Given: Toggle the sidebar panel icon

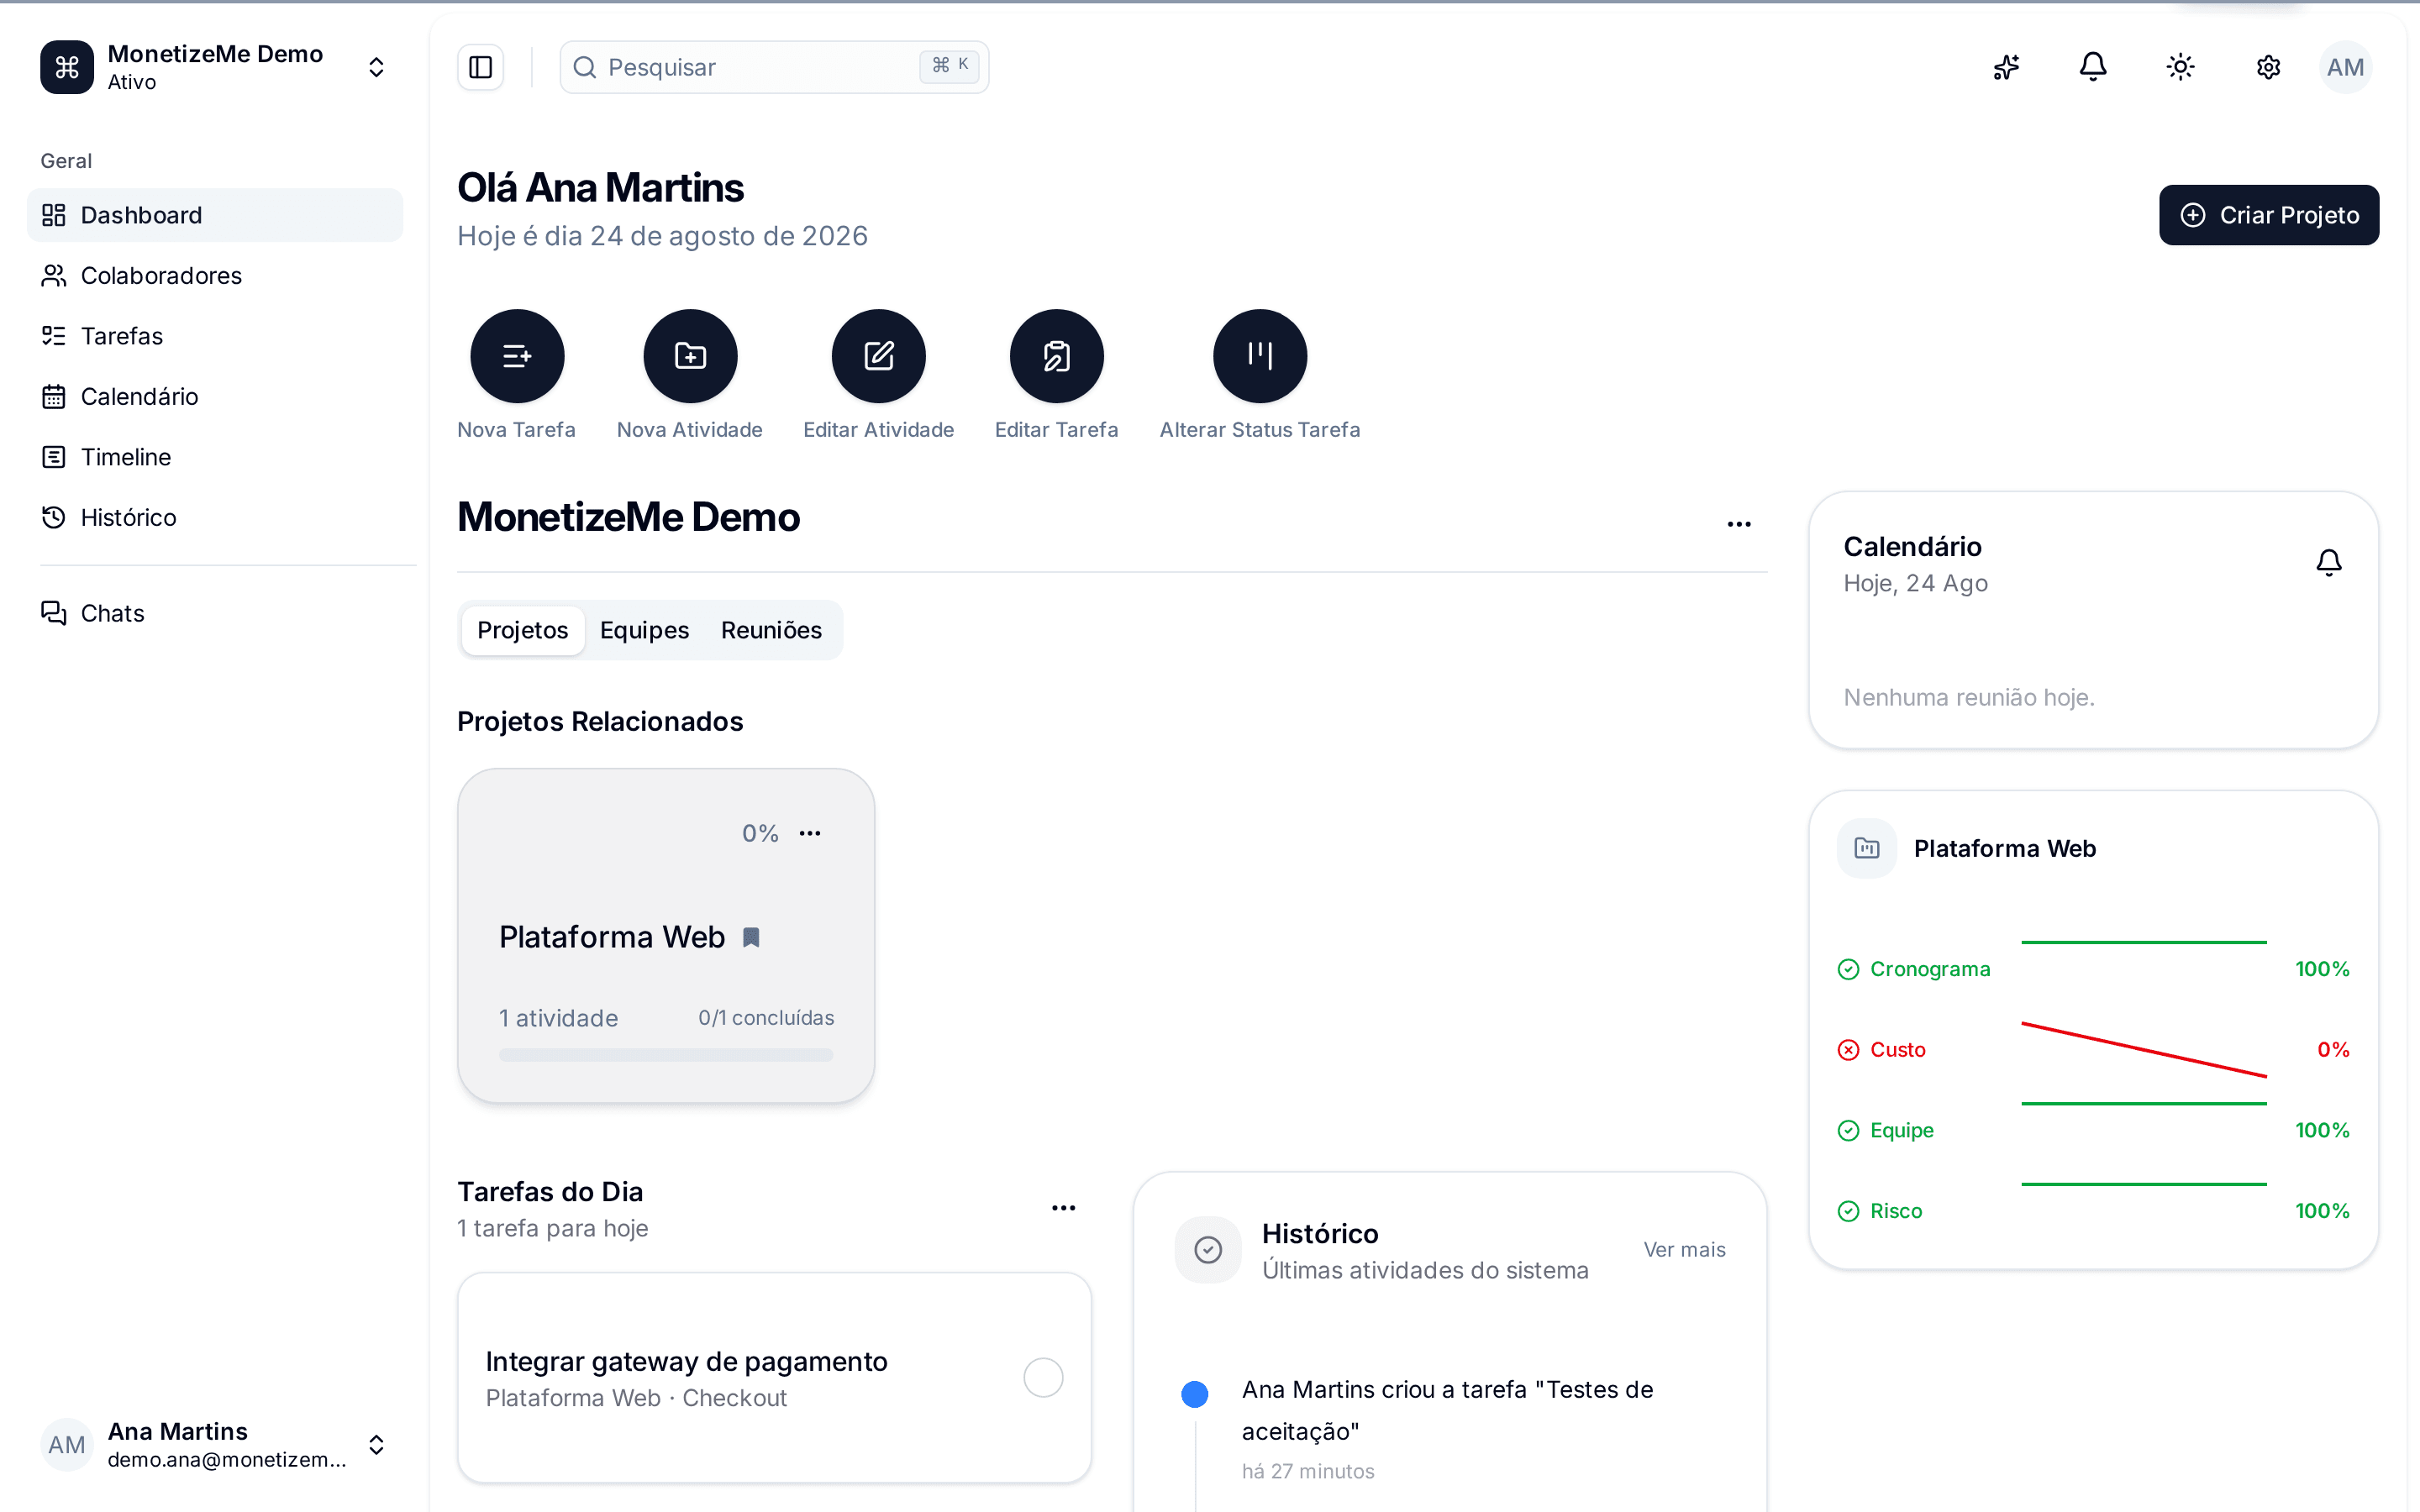Looking at the screenshot, I should (x=481, y=67).
